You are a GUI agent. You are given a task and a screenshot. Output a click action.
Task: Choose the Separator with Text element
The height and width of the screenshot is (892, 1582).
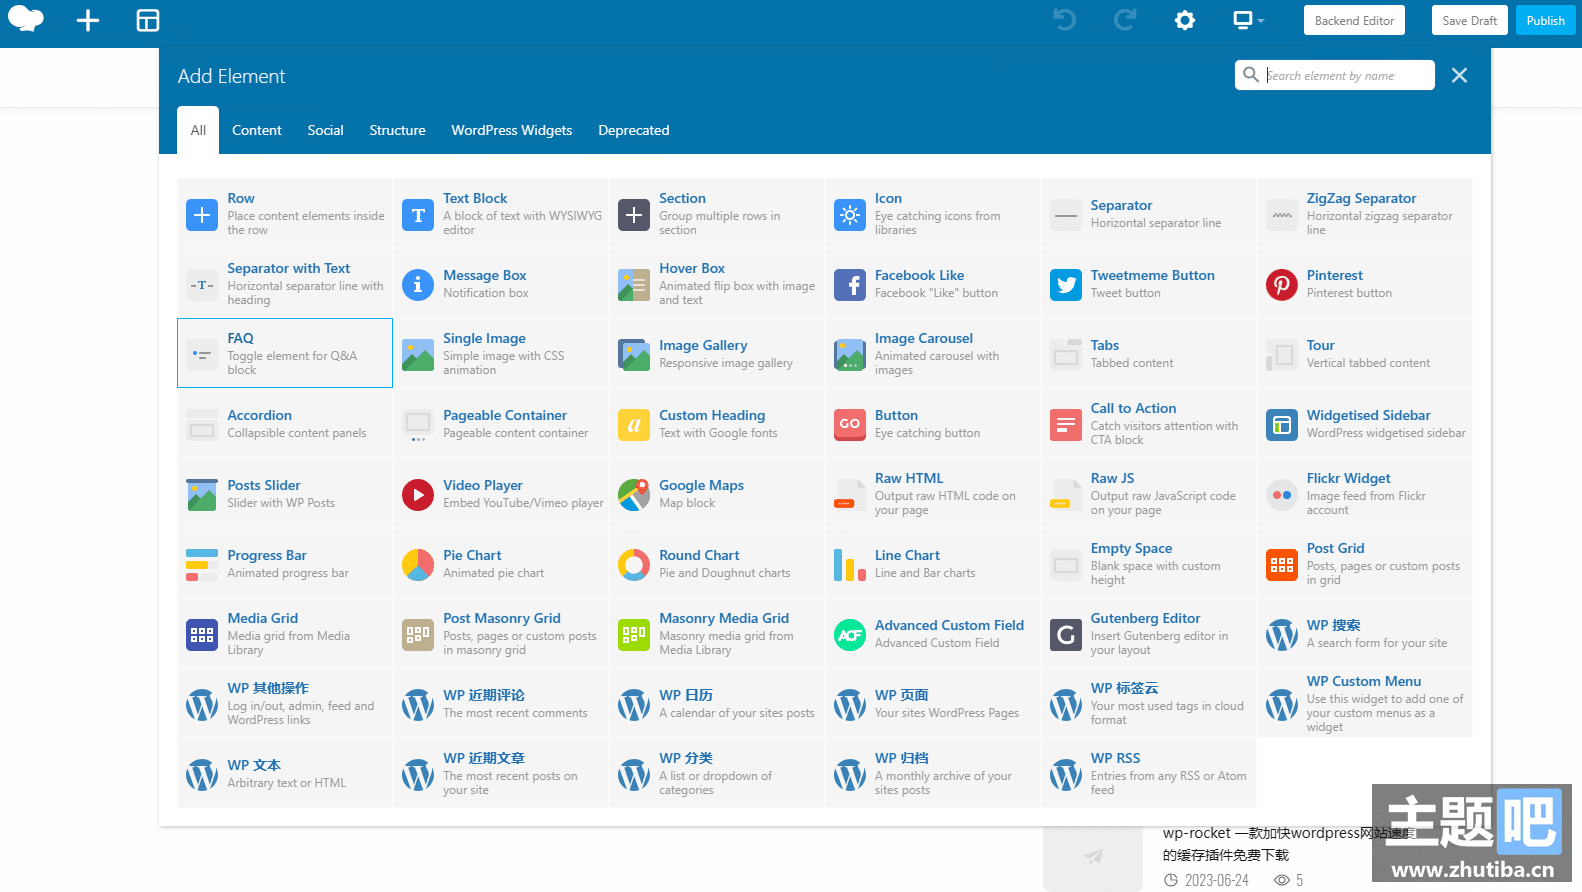tap(285, 283)
